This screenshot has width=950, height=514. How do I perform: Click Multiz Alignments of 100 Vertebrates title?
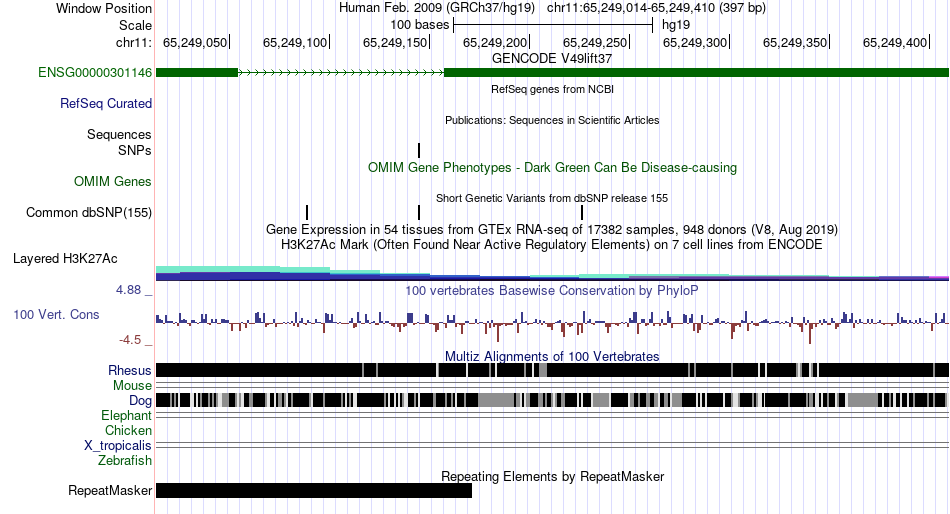[x=552, y=356]
